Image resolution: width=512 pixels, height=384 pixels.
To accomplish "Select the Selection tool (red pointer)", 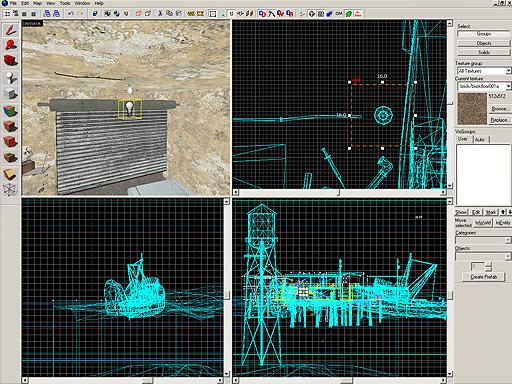I will pos(10,30).
